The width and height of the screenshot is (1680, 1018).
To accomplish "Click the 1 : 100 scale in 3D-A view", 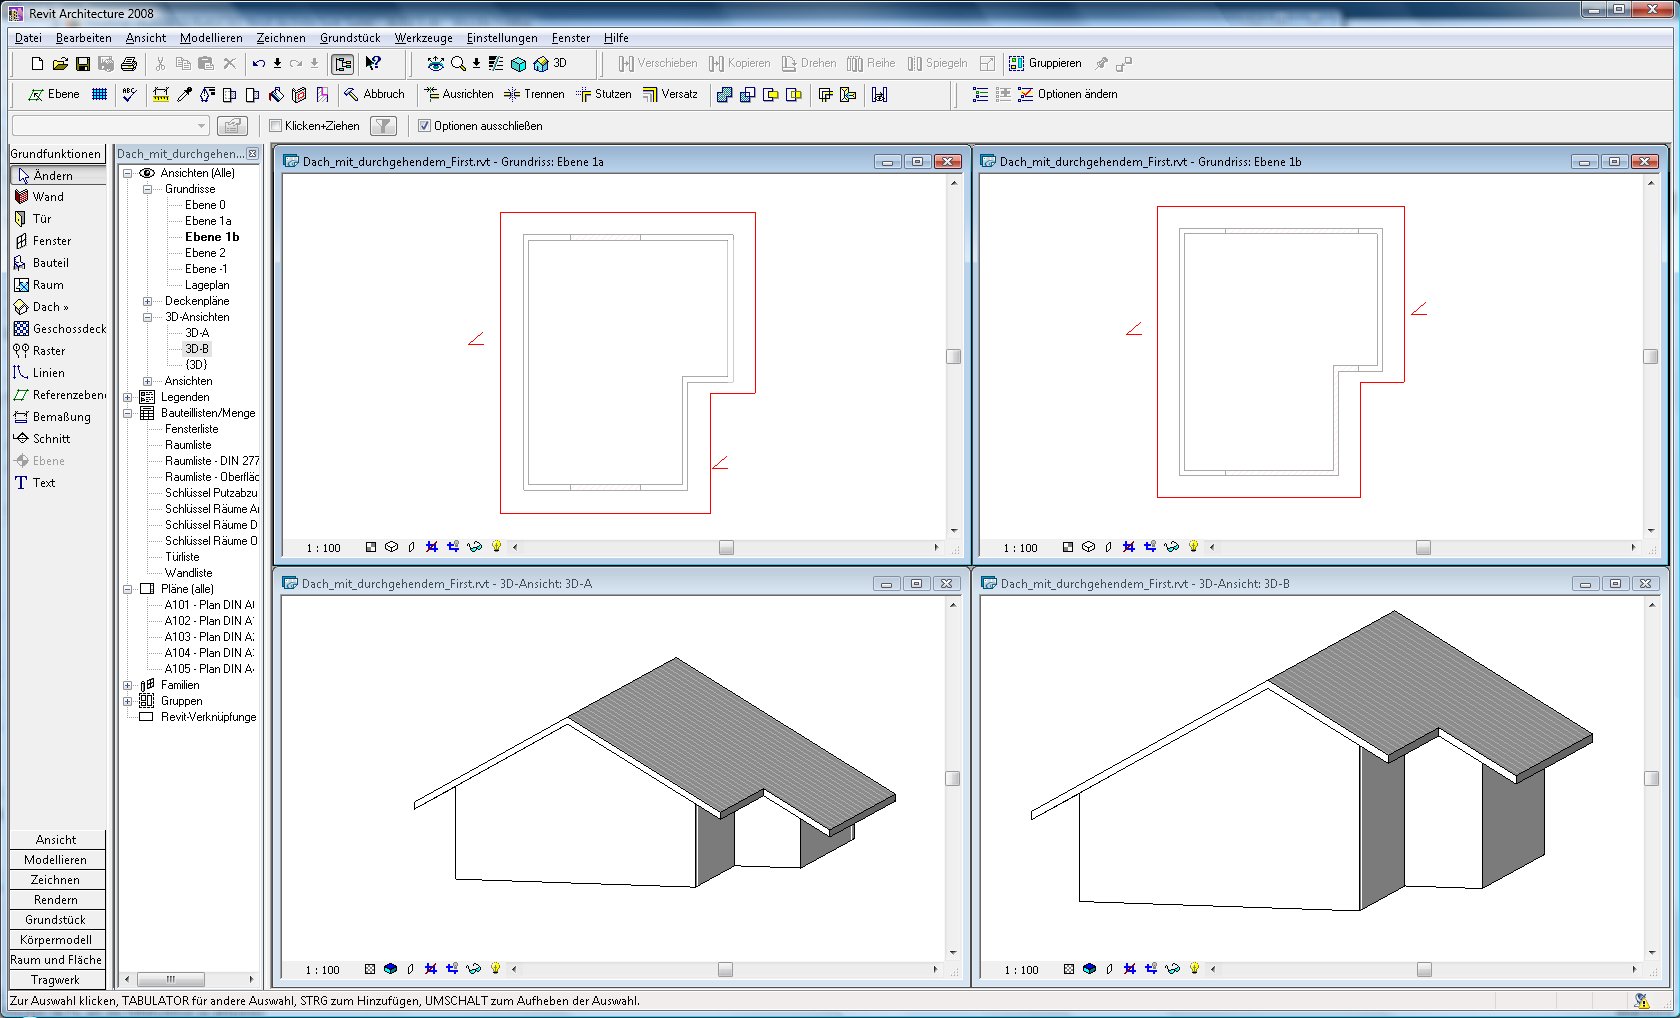I will [x=323, y=970].
